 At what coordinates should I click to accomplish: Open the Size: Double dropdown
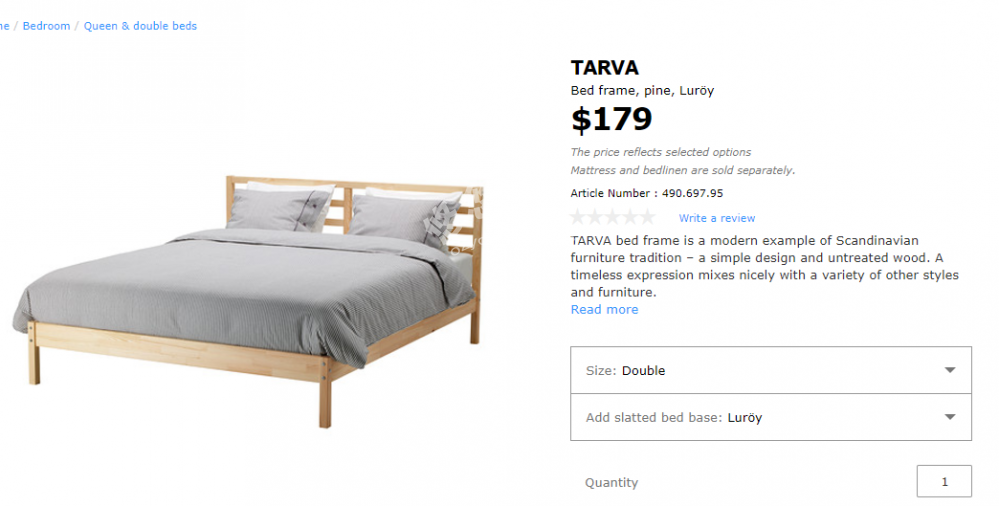(770, 370)
